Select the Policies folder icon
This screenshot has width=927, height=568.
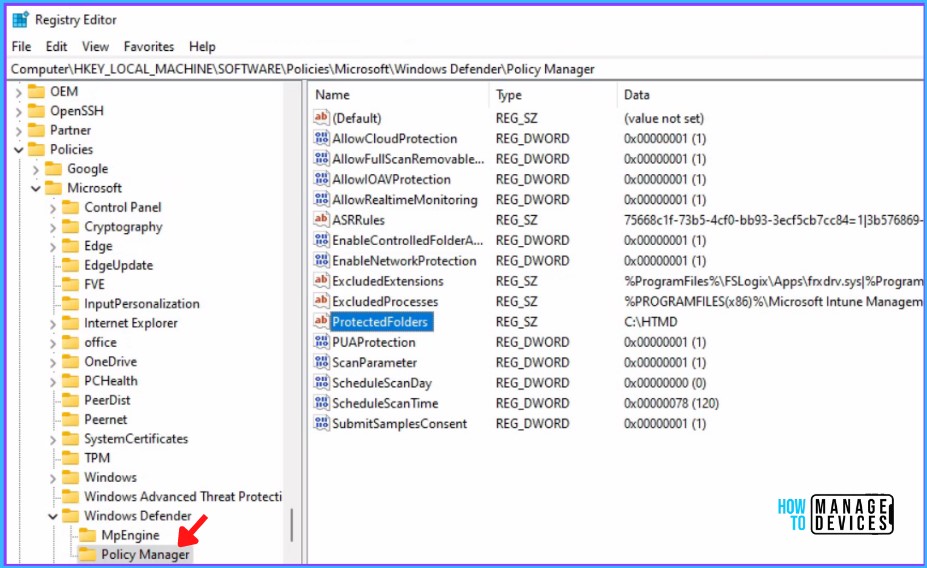[37, 149]
